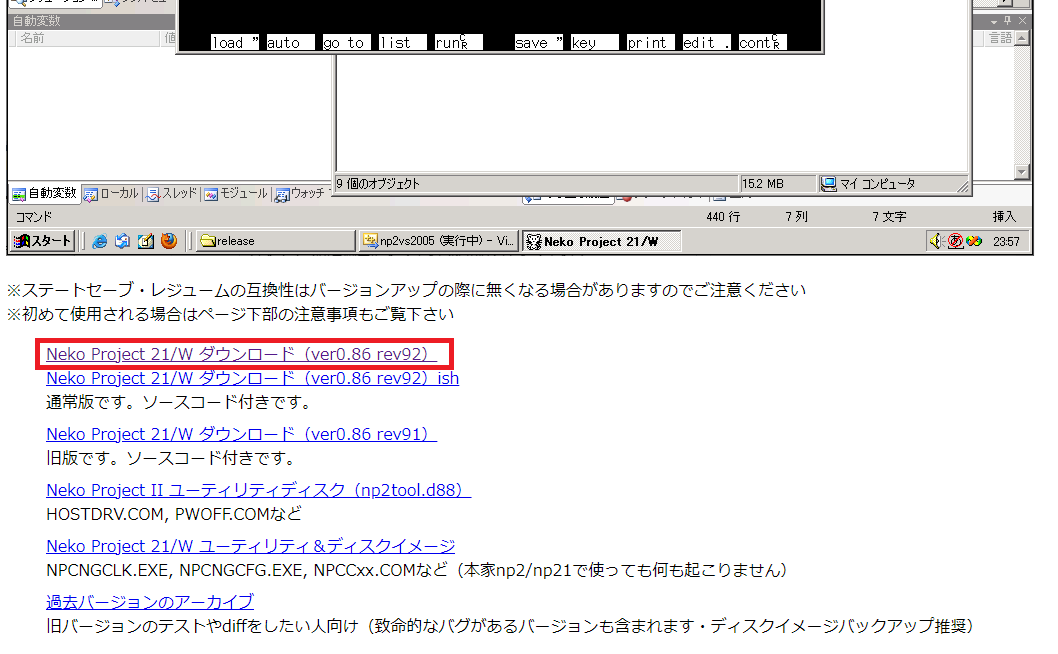The height and width of the screenshot is (654, 1058).
Task: Click the My Computer icon in status bar
Action: click(x=828, y=184)
